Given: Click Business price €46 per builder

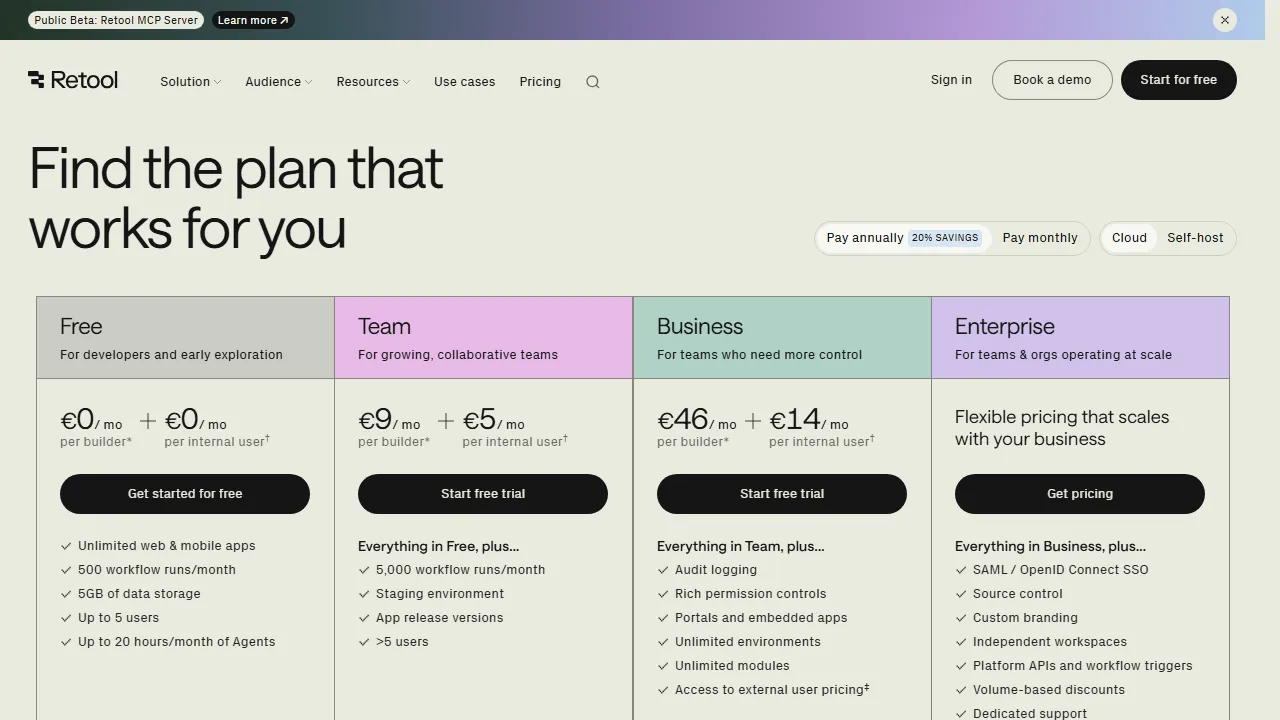Looking at the screenshot, I should coord(697,427).
